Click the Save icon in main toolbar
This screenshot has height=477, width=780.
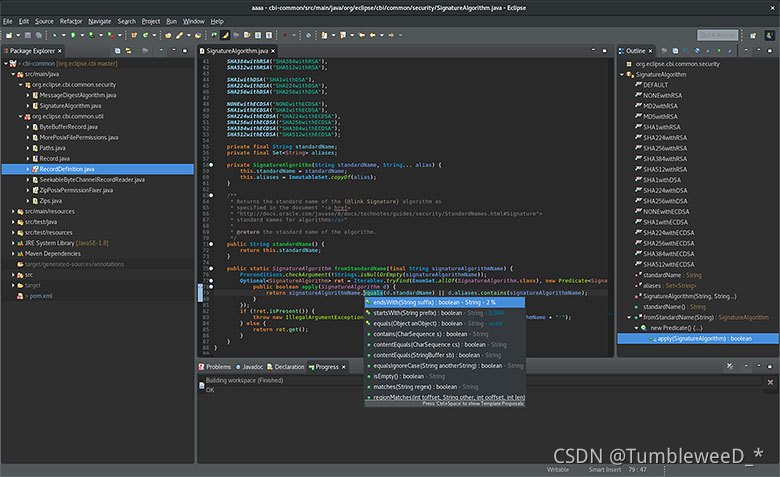coord(28,35)
